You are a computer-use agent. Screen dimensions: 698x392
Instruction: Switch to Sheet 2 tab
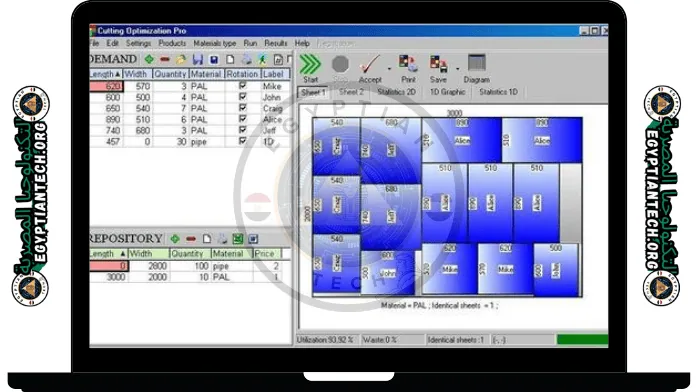click(351, 92)
